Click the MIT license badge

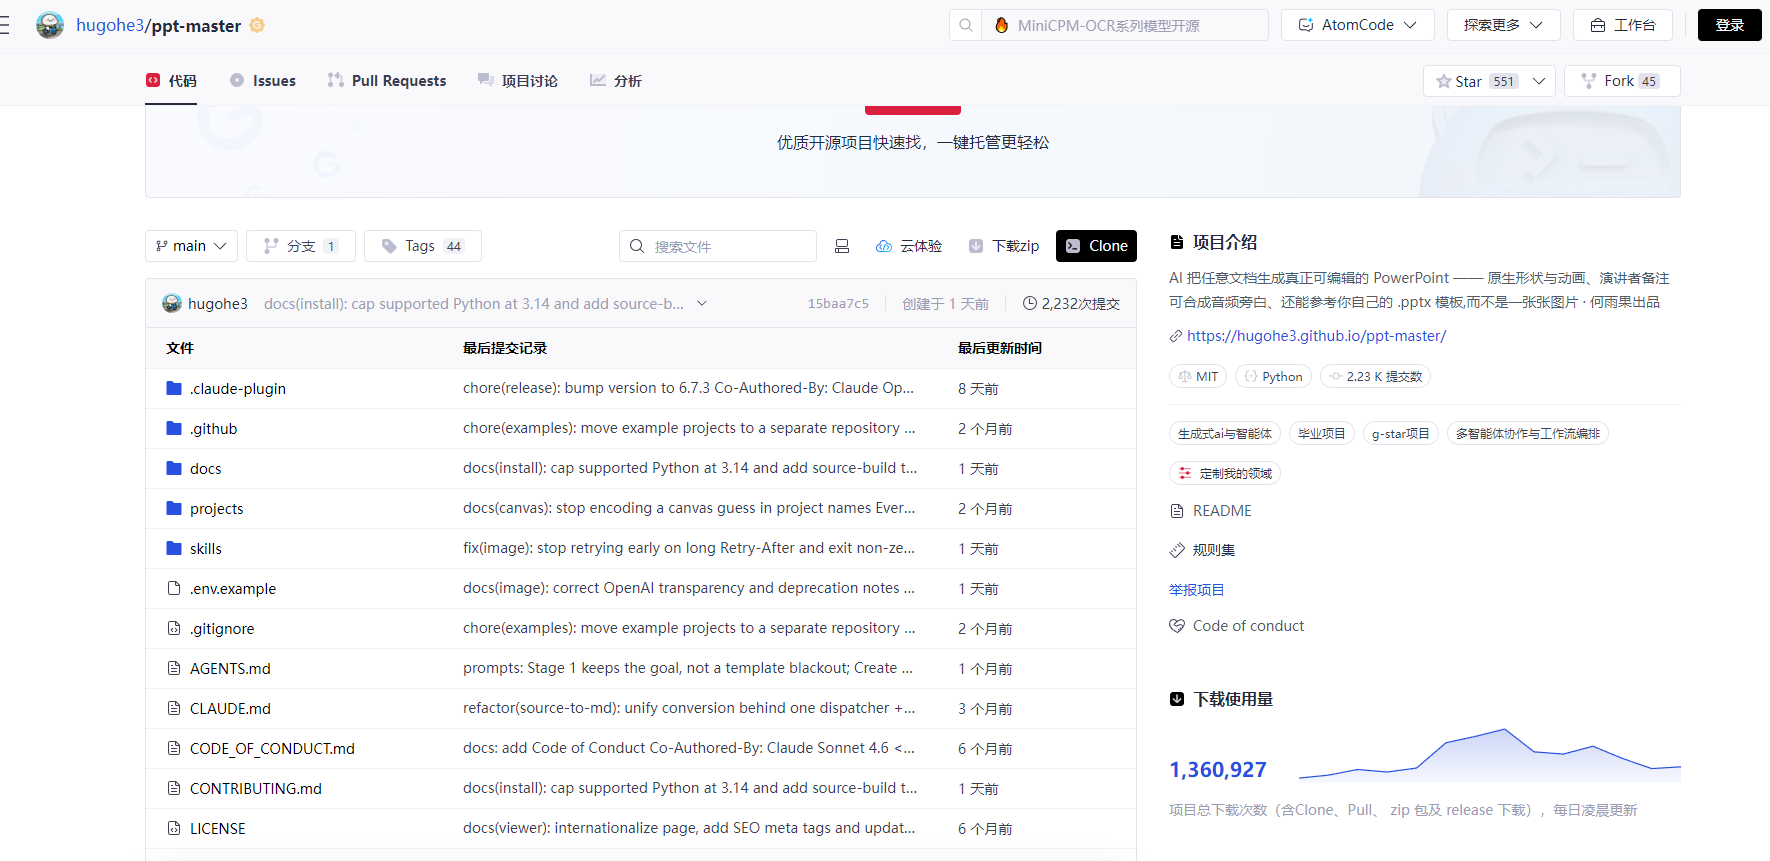1198,376
